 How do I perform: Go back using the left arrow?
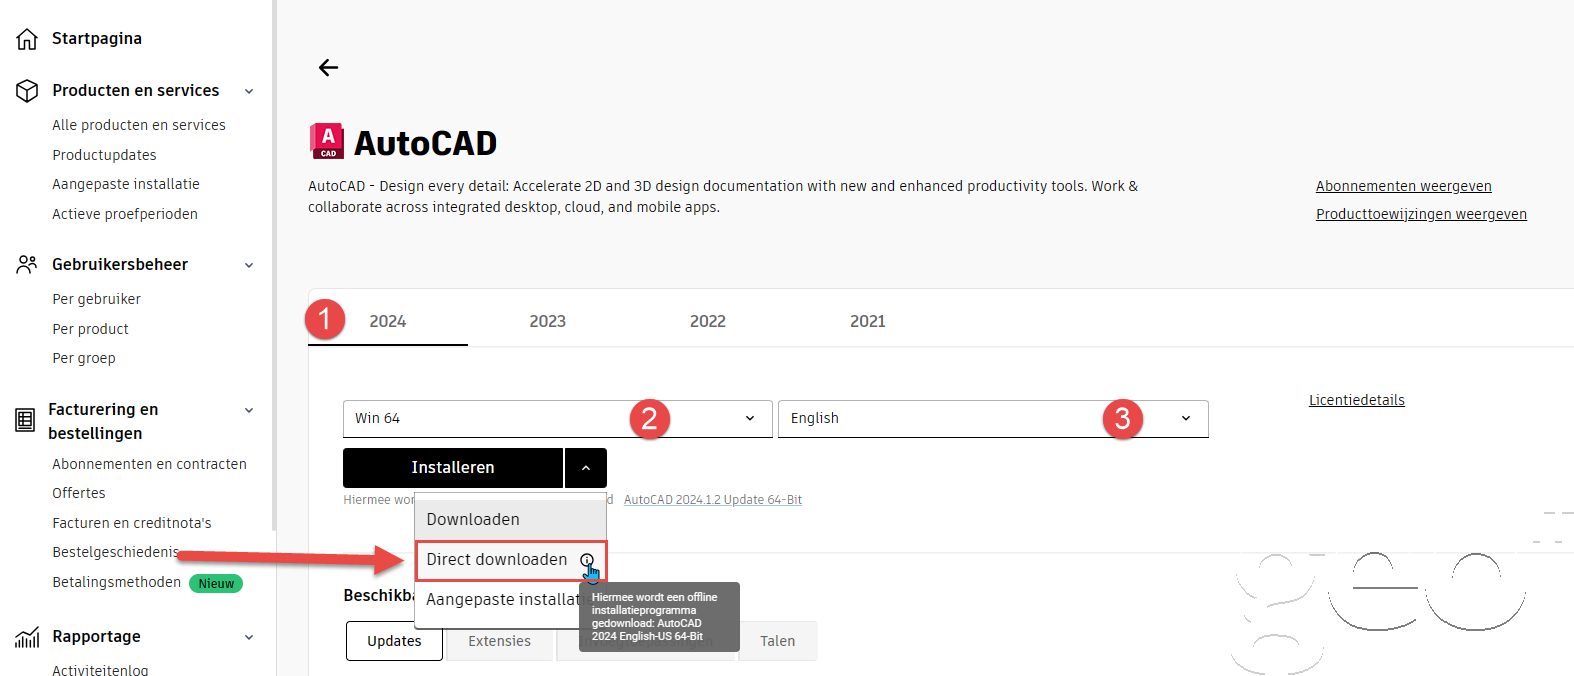[328, 68]
